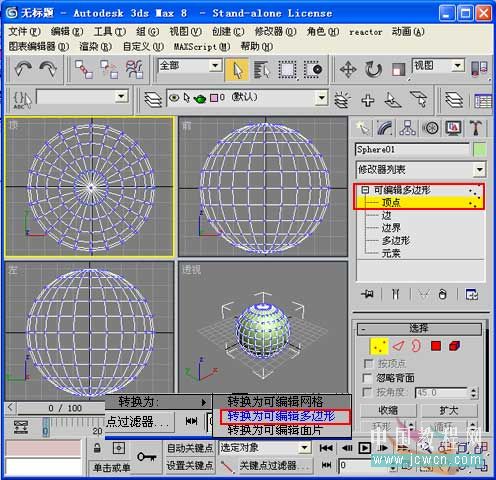
Task: Open the 修改器列表 dropdown
Action: click(420, 170)
